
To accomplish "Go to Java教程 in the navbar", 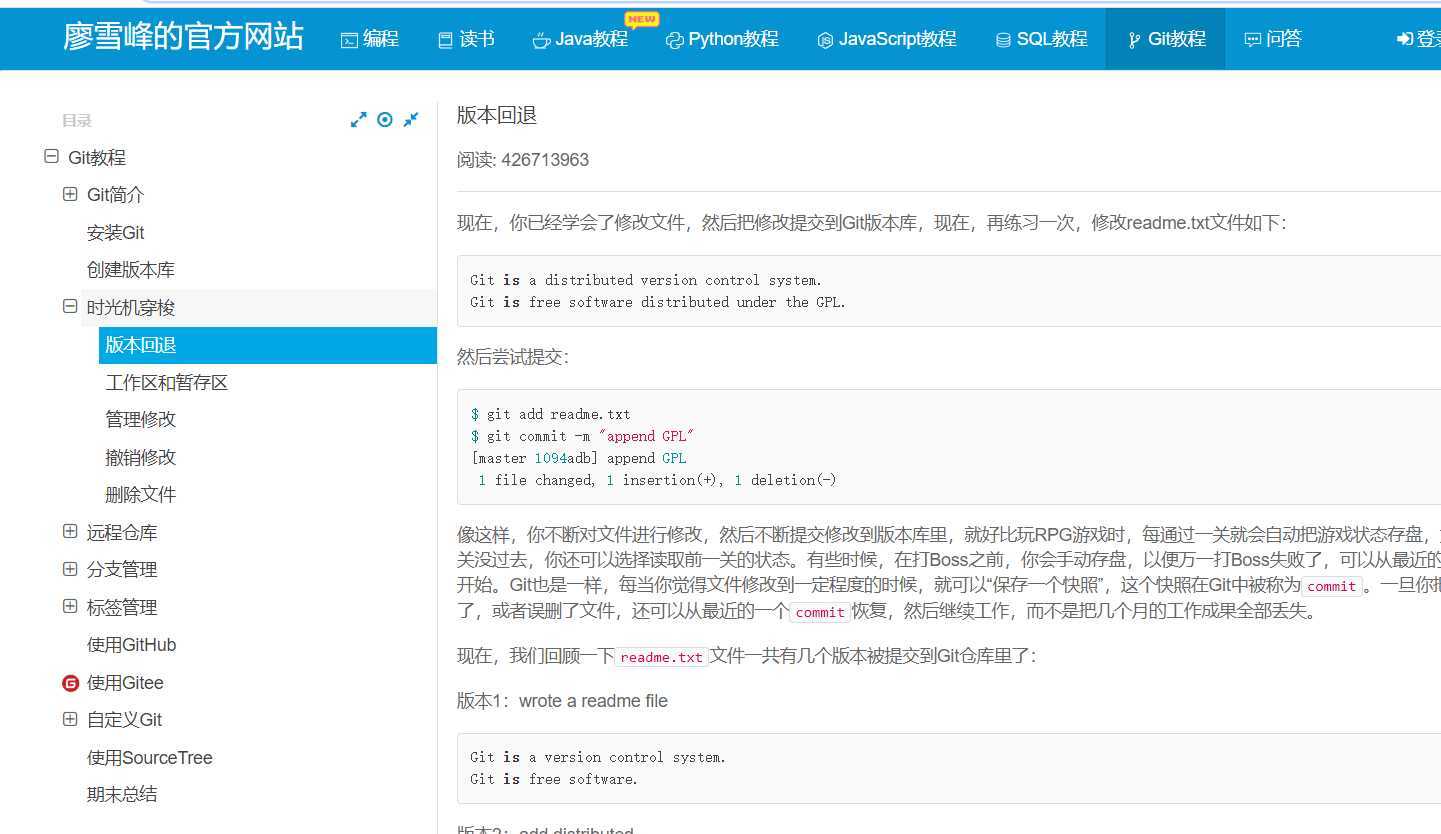I will (x=580, y=39).
